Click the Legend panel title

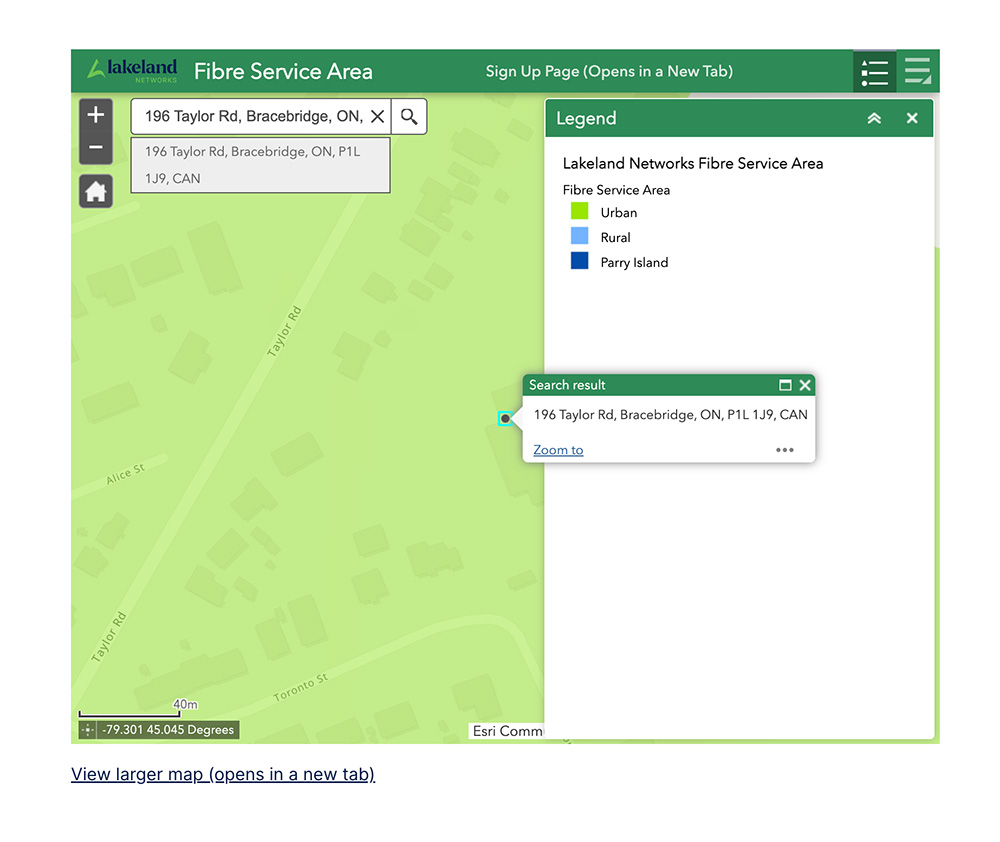(x=586, y=118)
